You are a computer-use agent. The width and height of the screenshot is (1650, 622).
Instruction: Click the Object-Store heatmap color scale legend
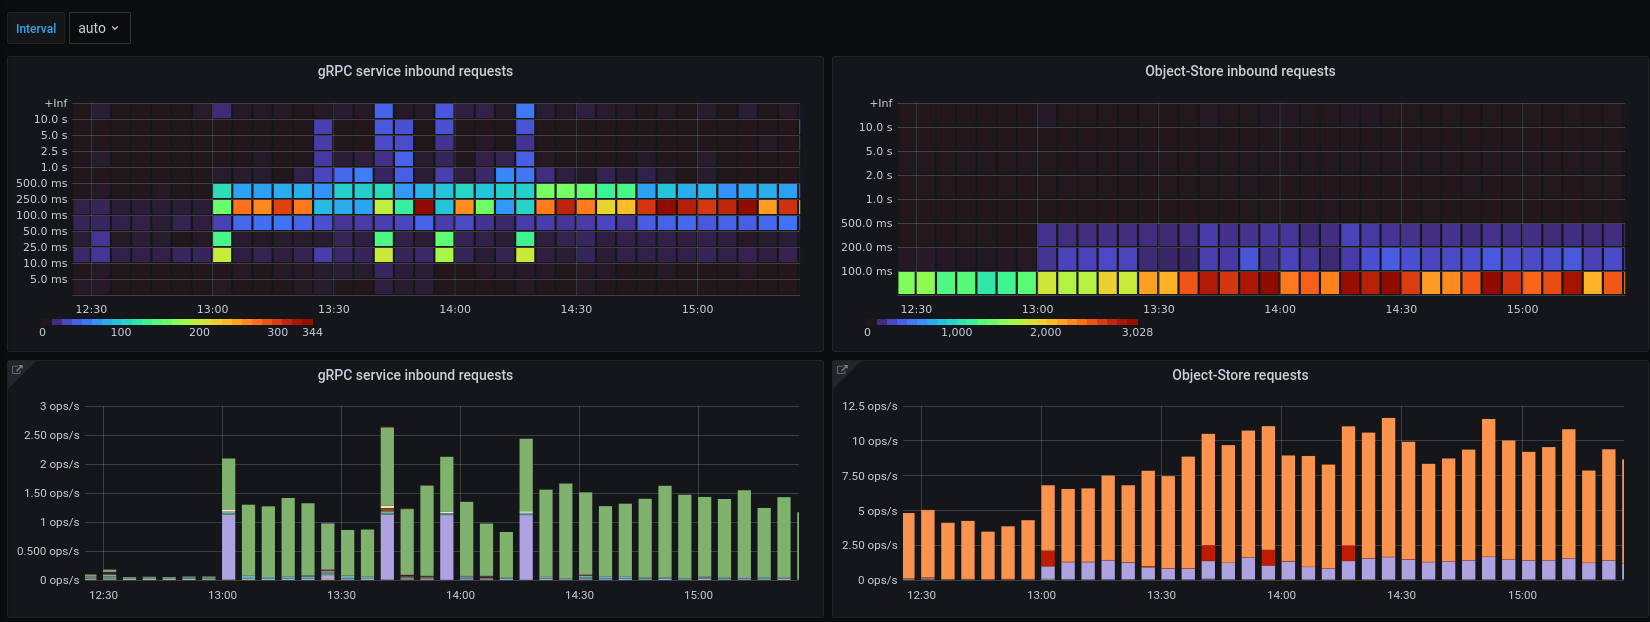[1007, 322]
